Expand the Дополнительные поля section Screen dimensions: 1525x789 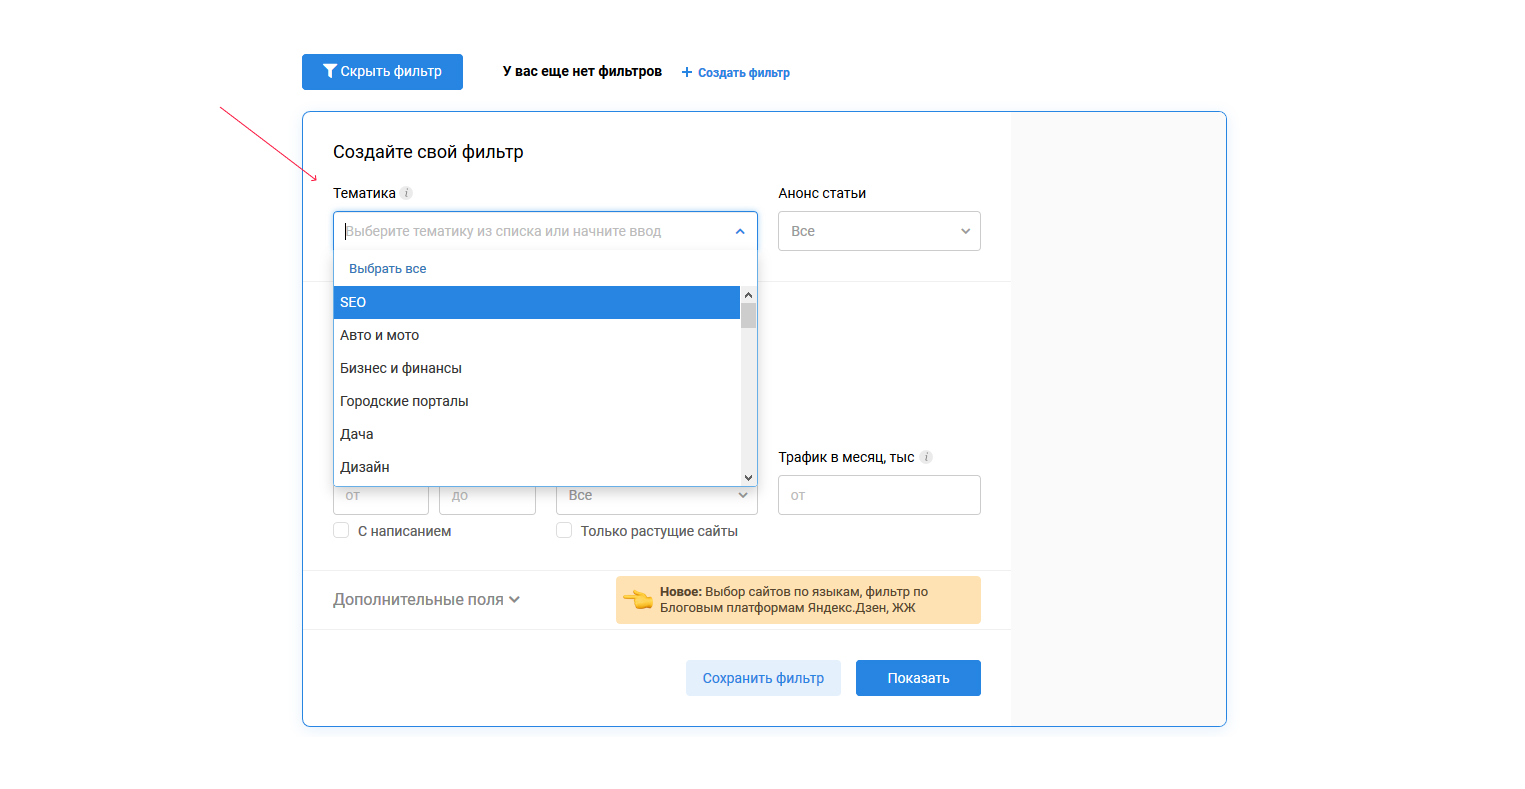pos(427,600)
